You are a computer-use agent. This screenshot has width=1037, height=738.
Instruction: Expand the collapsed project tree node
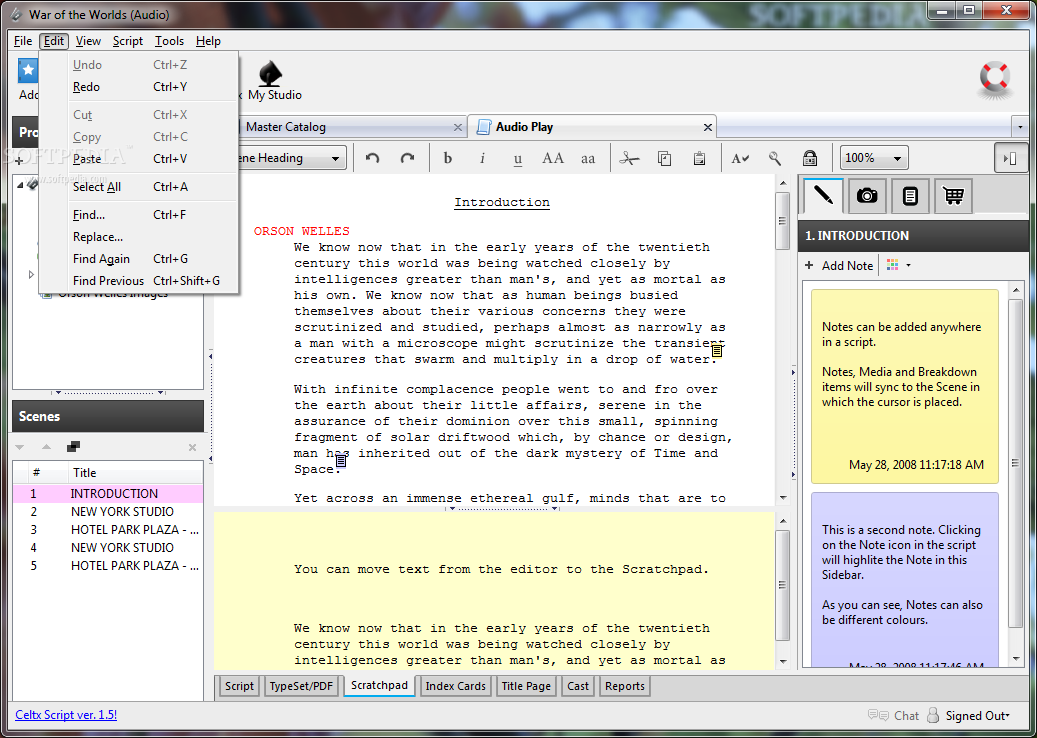tap(31, 274)
